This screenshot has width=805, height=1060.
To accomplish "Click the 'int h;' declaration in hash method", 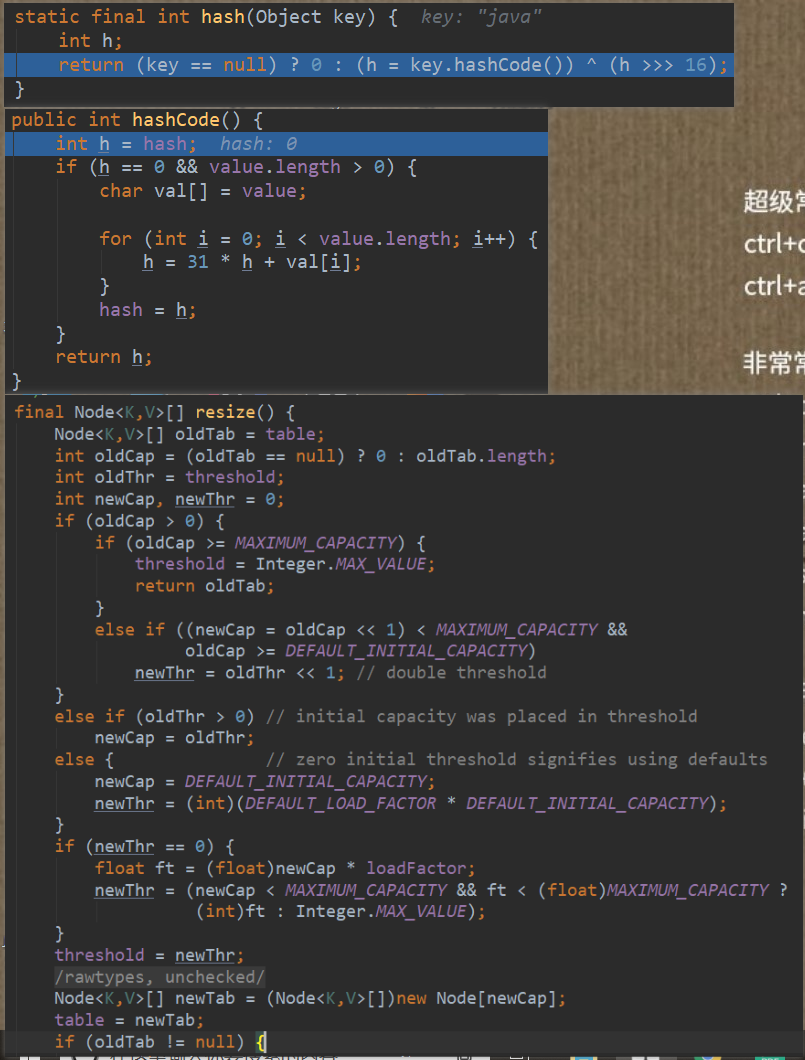I will pyautogui.click(x=90, y=41).
